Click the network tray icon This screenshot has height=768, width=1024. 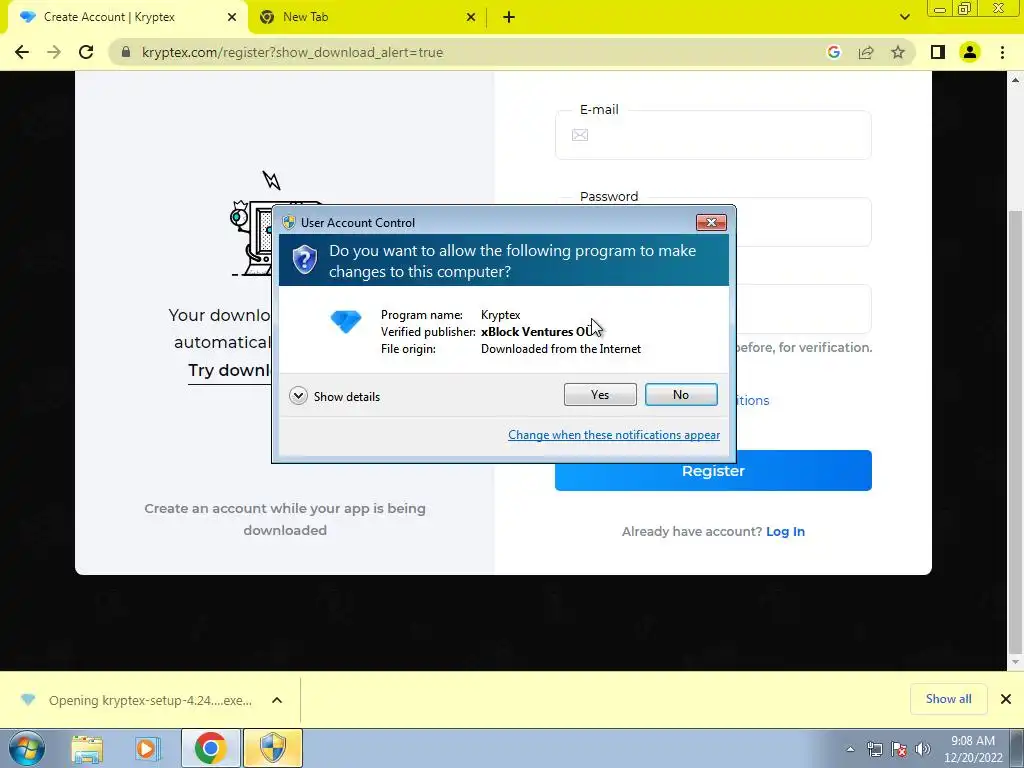tap(874, 749)
